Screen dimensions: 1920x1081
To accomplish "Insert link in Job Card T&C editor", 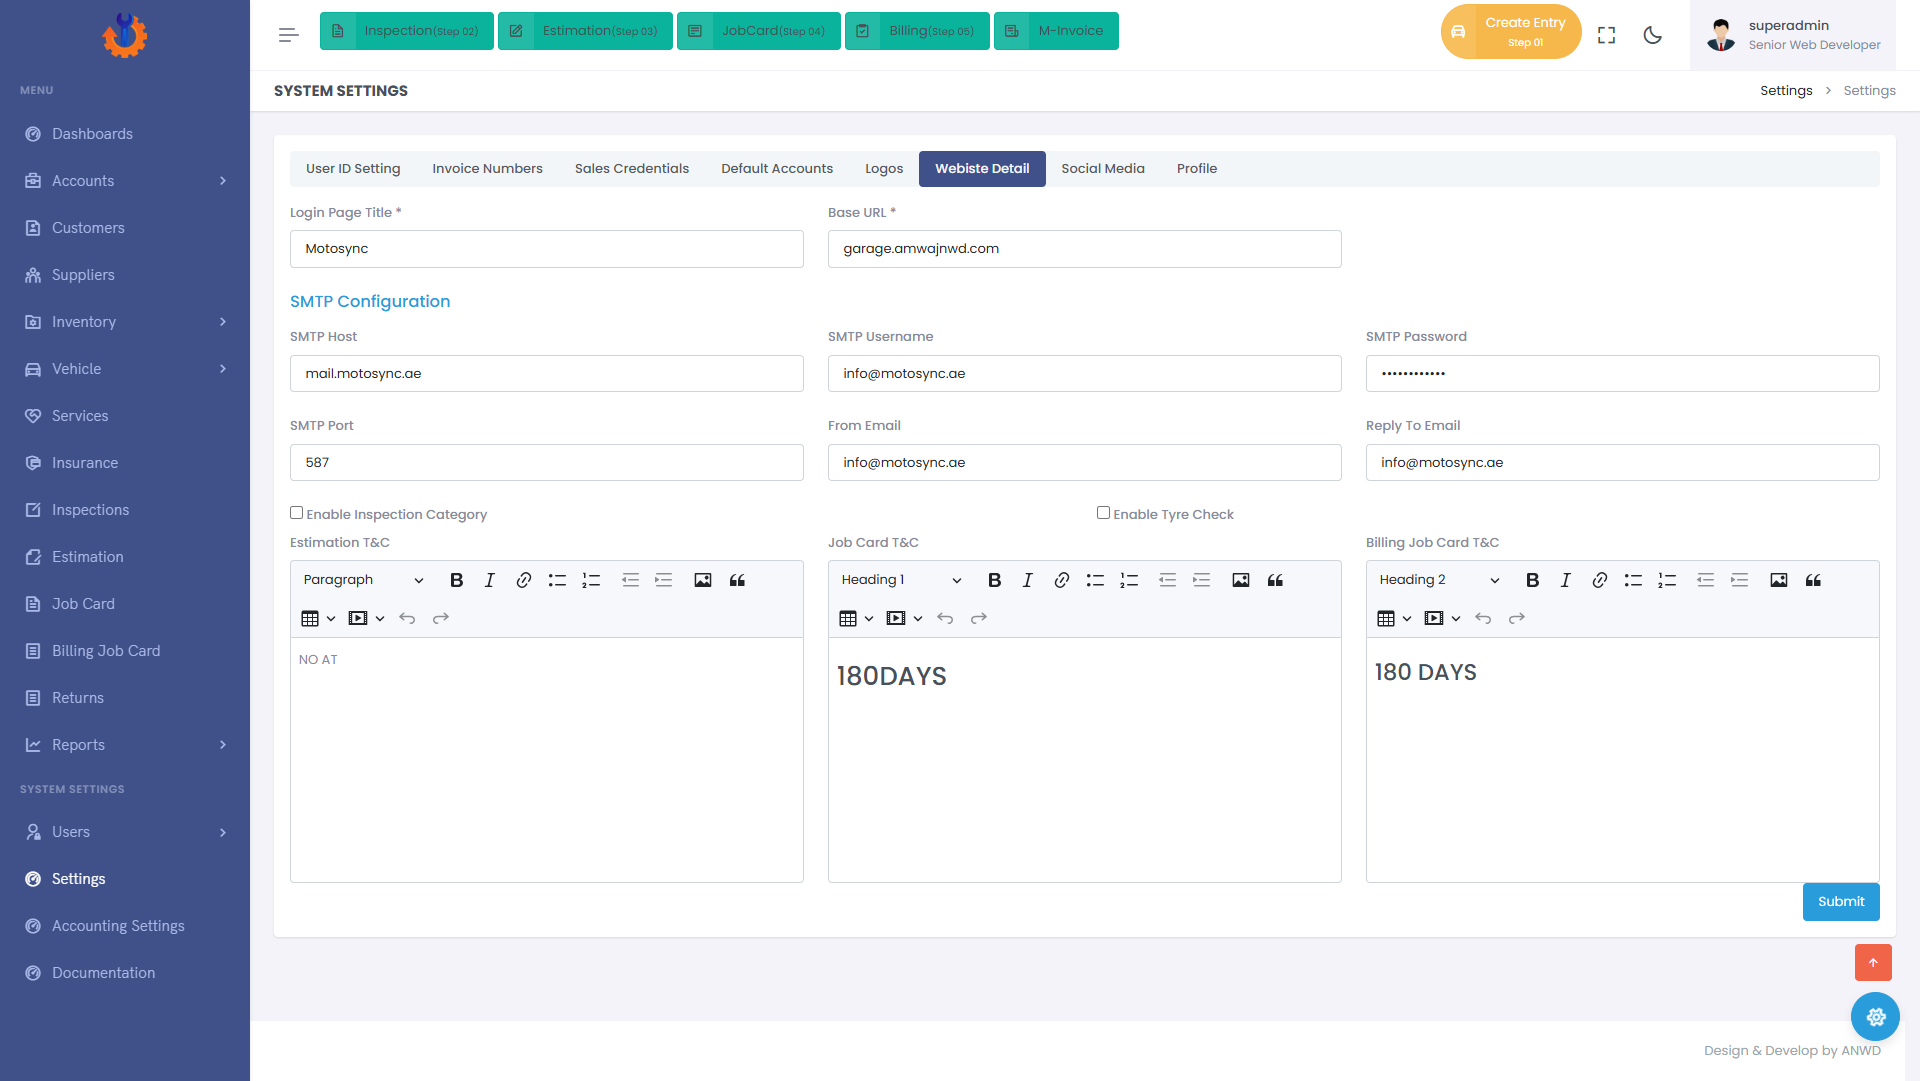I will [x=1061, y=580].
